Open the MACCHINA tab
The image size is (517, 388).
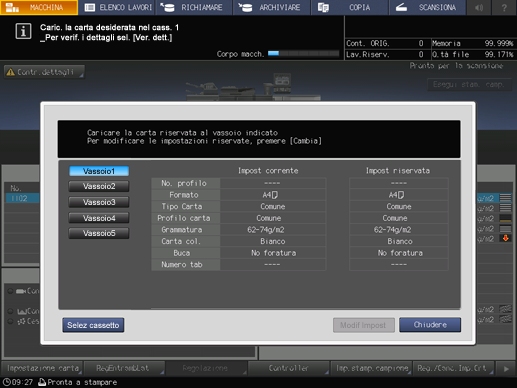pos(39,7)
